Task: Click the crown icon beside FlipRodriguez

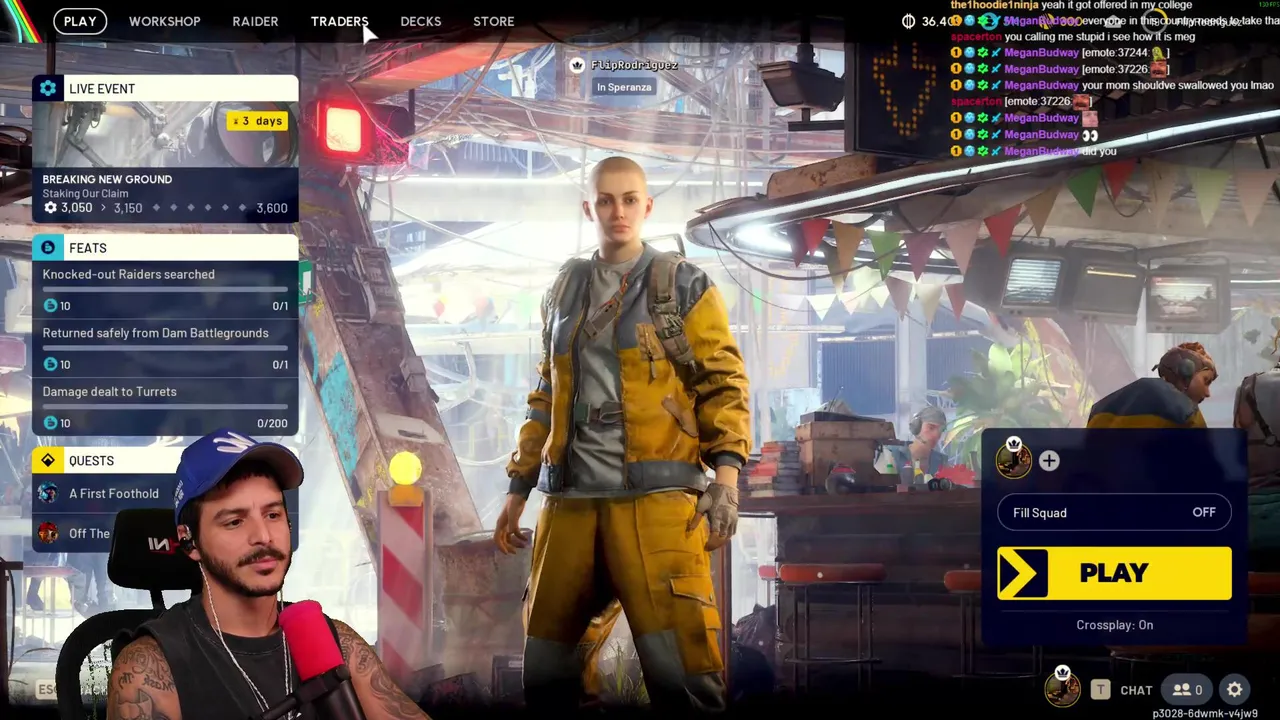Action: tap(577, 65)
